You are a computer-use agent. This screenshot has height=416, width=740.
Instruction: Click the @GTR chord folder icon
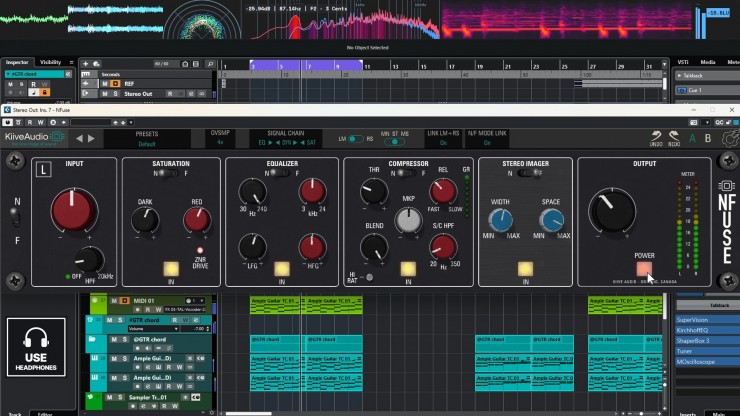click(92, 339)
